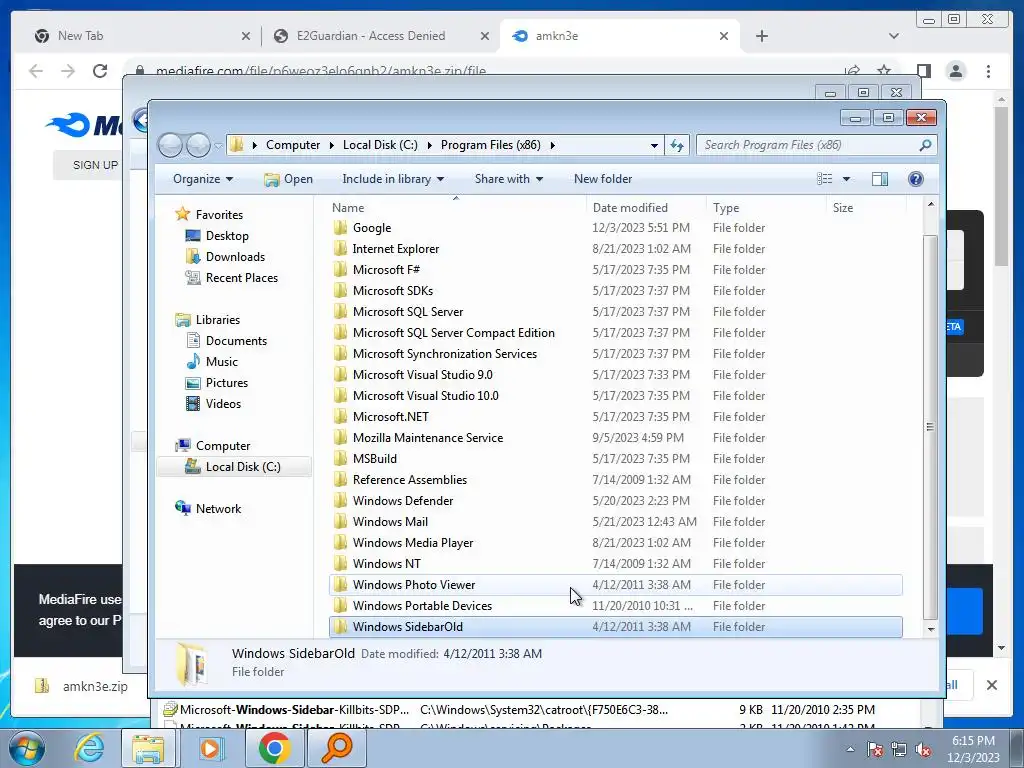Click the Explorer Forward navigation button
1024x768 pixels.
[199, 145]
